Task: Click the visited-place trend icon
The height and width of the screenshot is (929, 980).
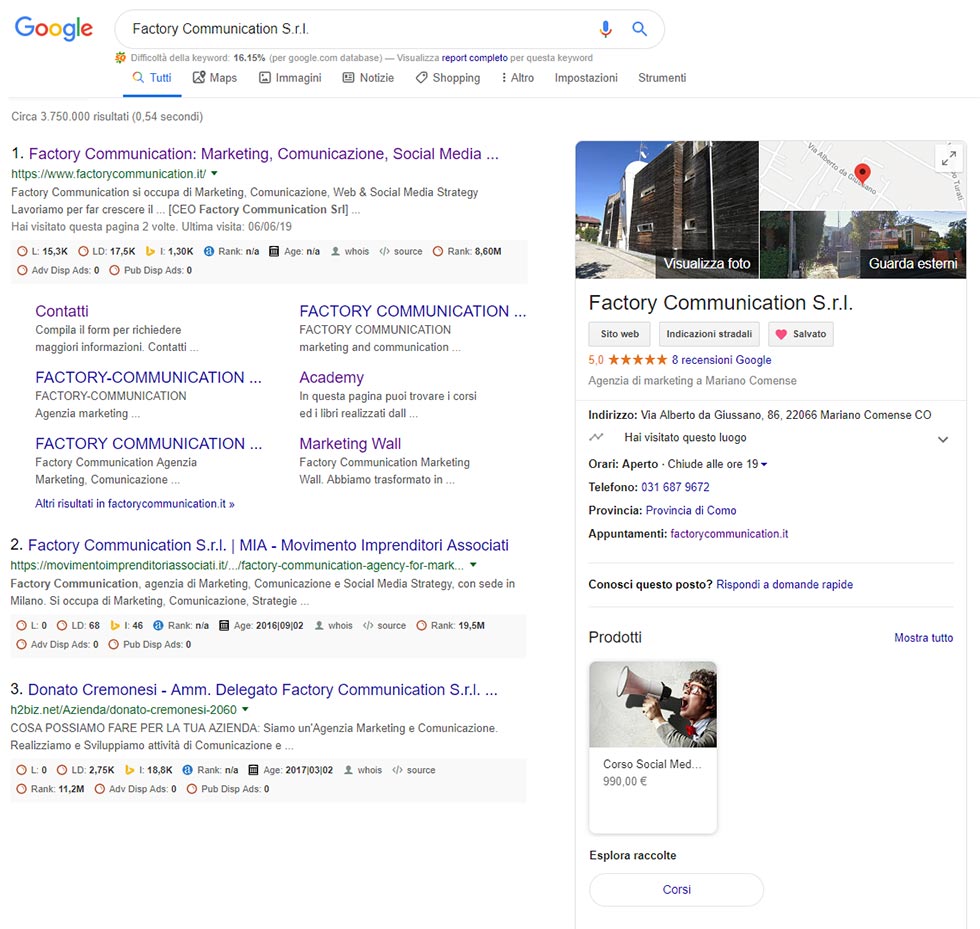Action: pos(596,437)
